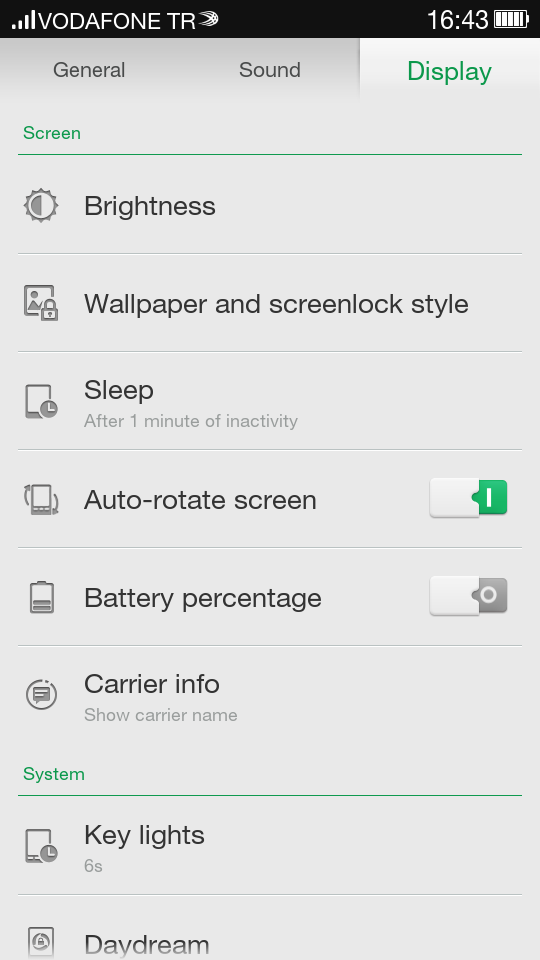Switch to the General tab
Image resolution: width=540 pixels, height=960 pixels.
point(89,70)
